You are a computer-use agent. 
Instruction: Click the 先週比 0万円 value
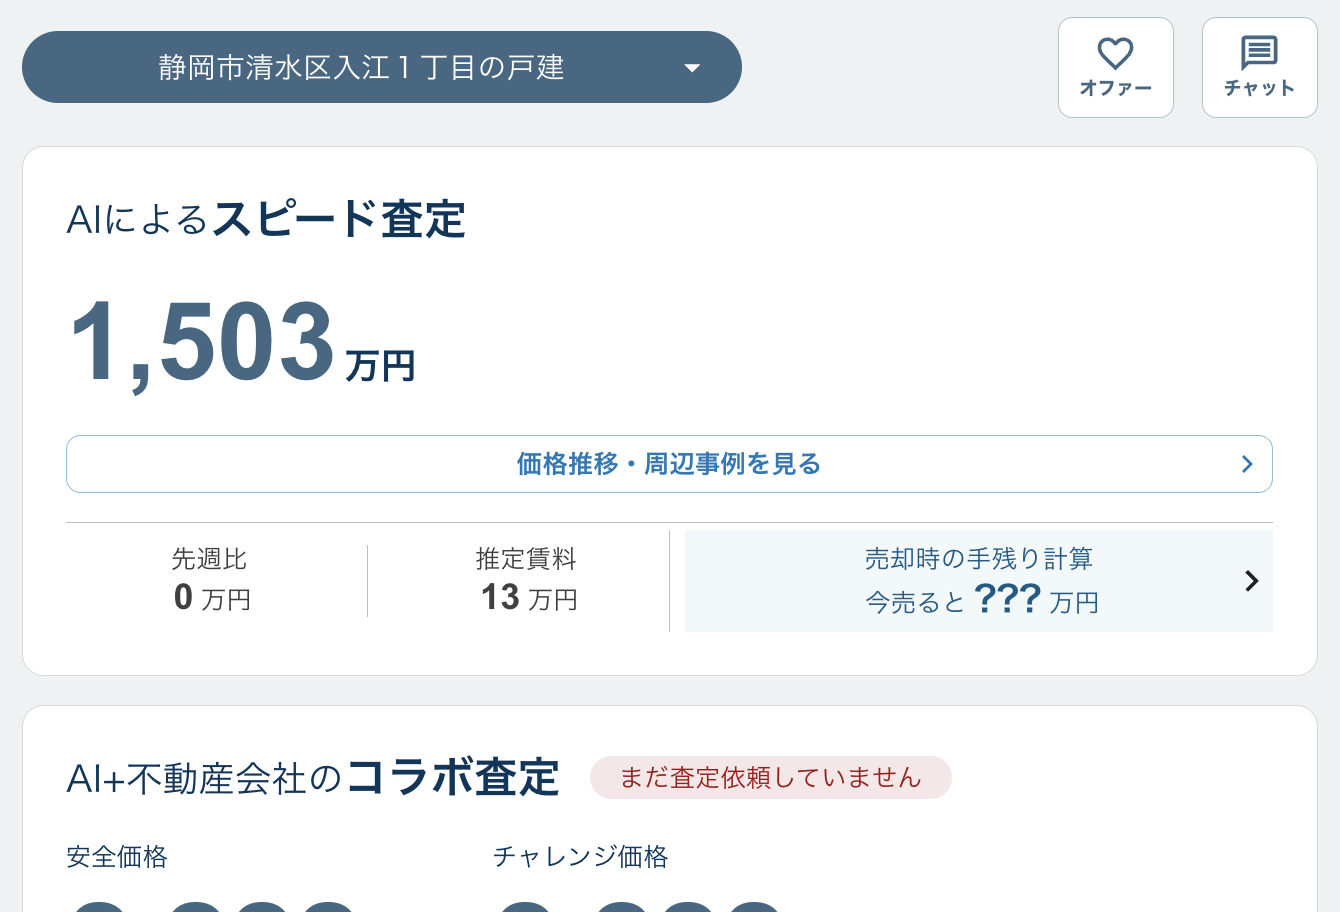point(211,598)
